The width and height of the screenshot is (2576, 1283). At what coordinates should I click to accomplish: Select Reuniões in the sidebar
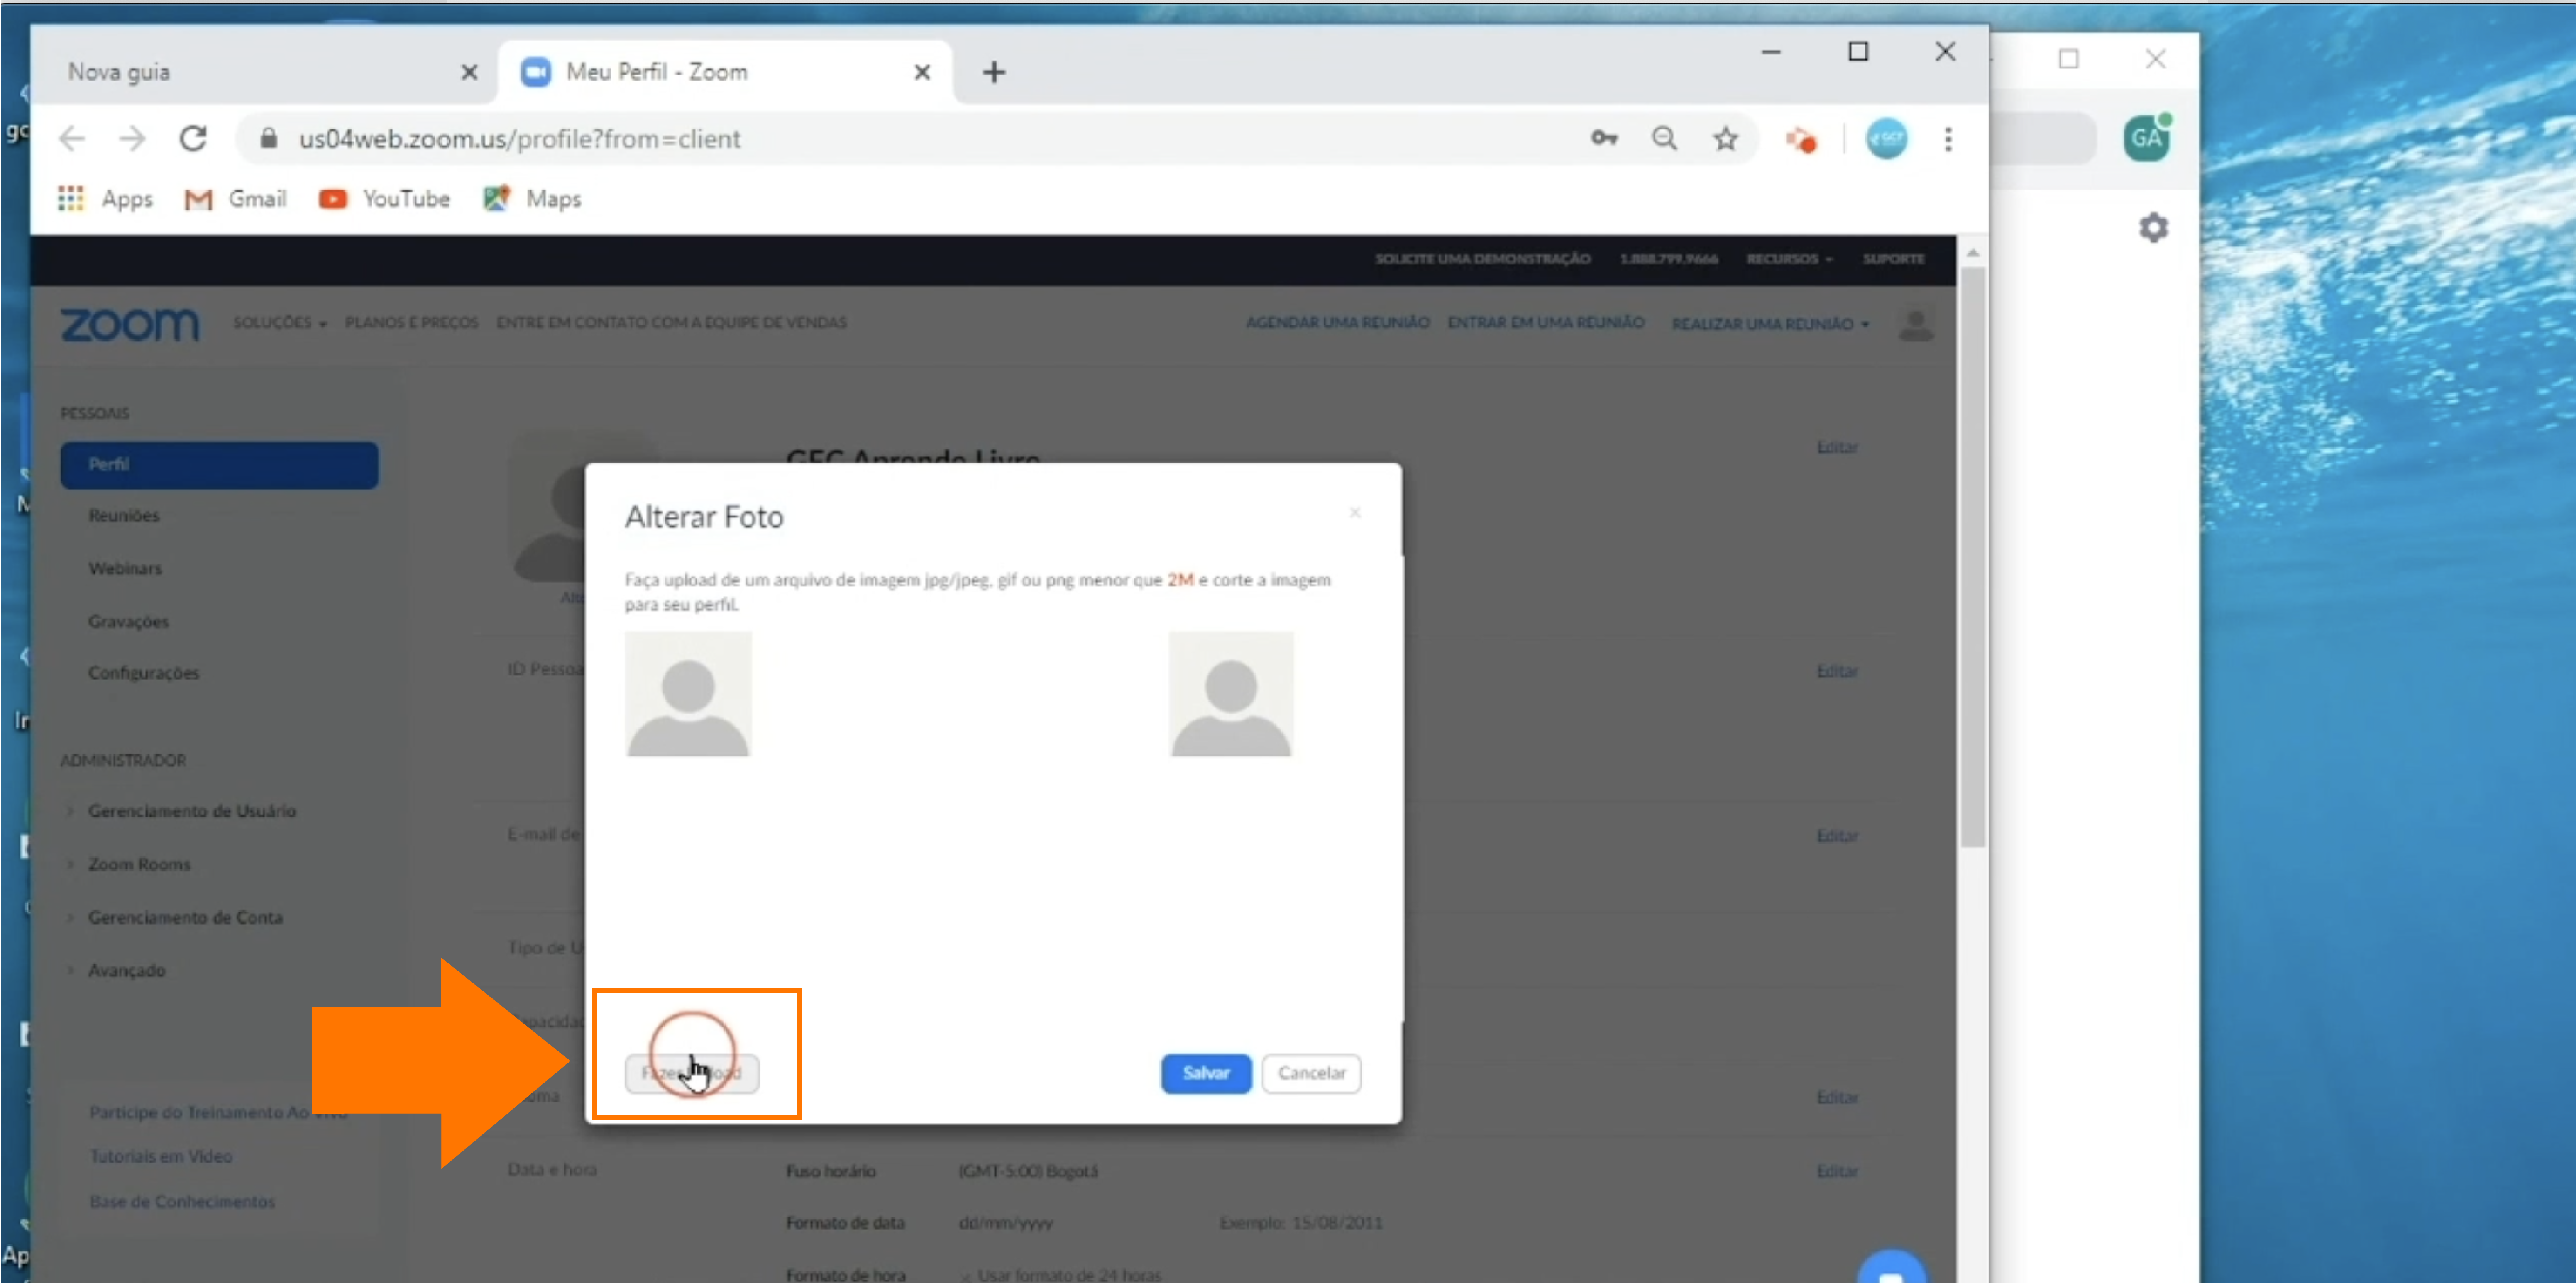(x=123, y=515)
